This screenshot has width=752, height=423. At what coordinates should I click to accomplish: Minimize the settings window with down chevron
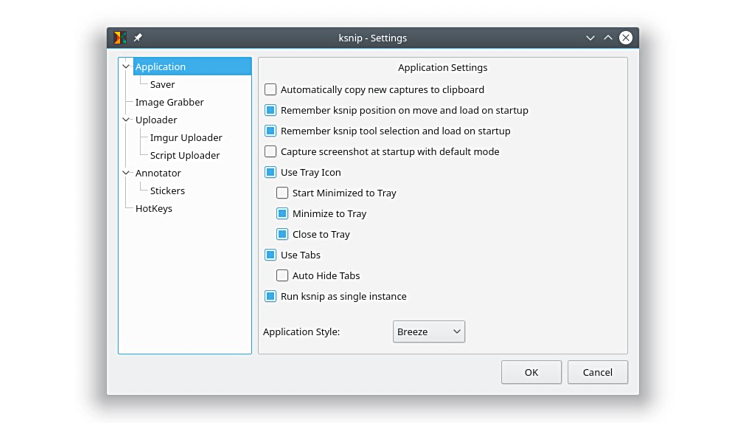pyautogui.click(x=590, y=38)
